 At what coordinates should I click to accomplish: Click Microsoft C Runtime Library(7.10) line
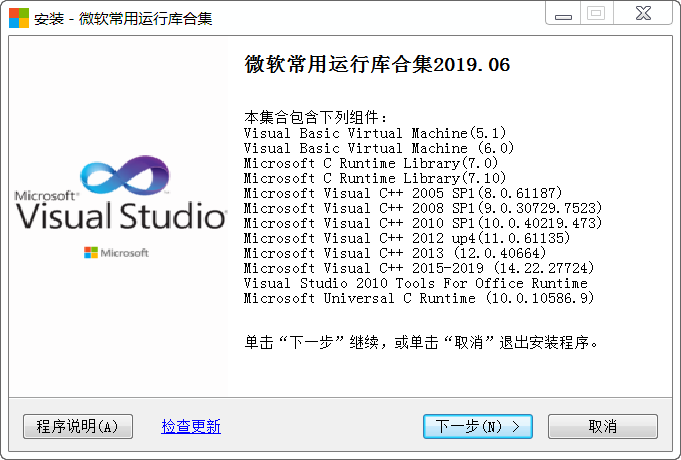(375, 178)
